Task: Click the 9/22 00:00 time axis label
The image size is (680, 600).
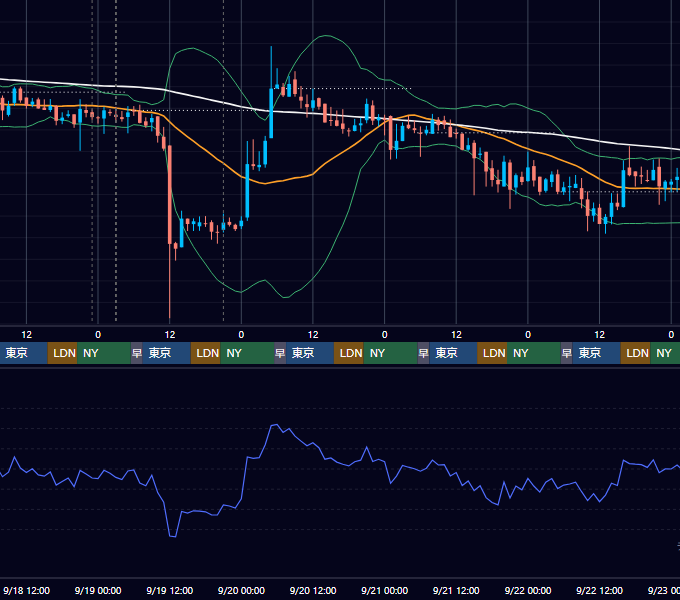Action: [x=528, y=590]
